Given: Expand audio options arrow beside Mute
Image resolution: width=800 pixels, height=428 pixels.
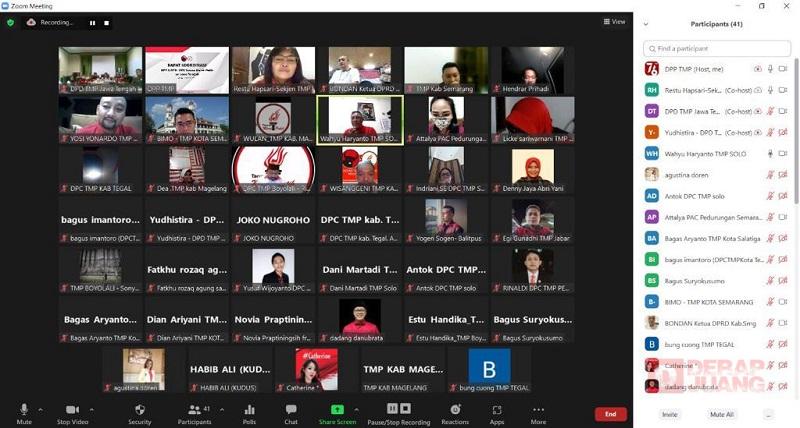Looking at the screenshot, I should tap(40, 409).
